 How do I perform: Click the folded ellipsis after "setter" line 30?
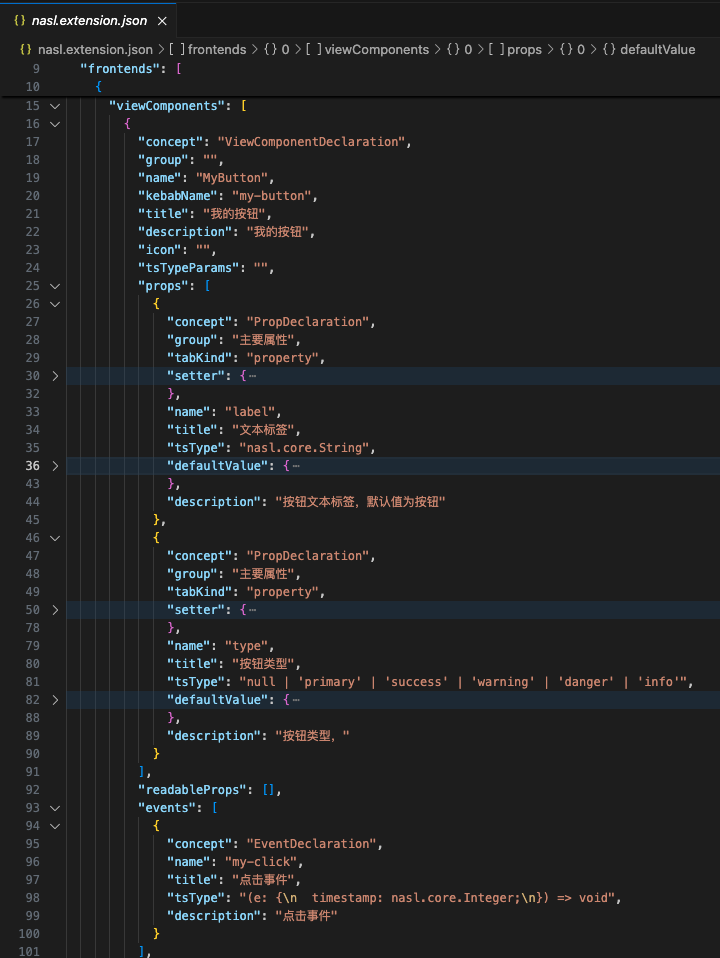coord(252,376)
